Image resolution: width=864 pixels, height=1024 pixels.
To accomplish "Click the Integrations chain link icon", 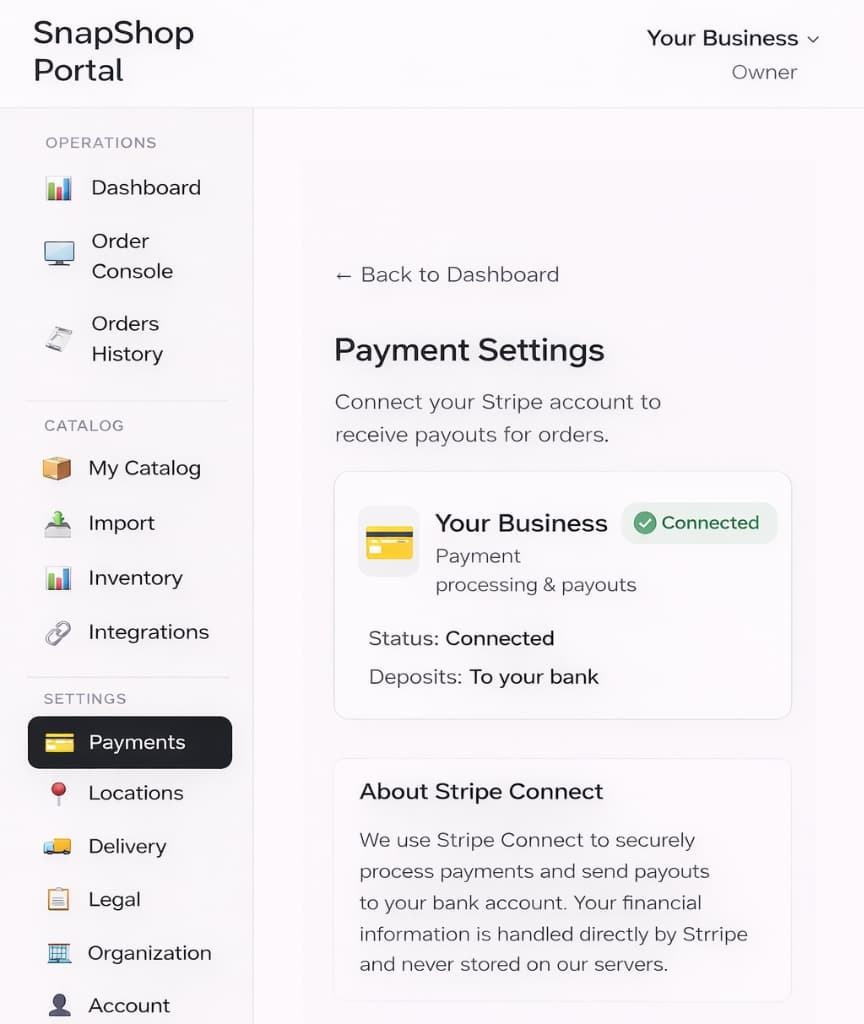I will pyautogui.click(x=57, y=631).
